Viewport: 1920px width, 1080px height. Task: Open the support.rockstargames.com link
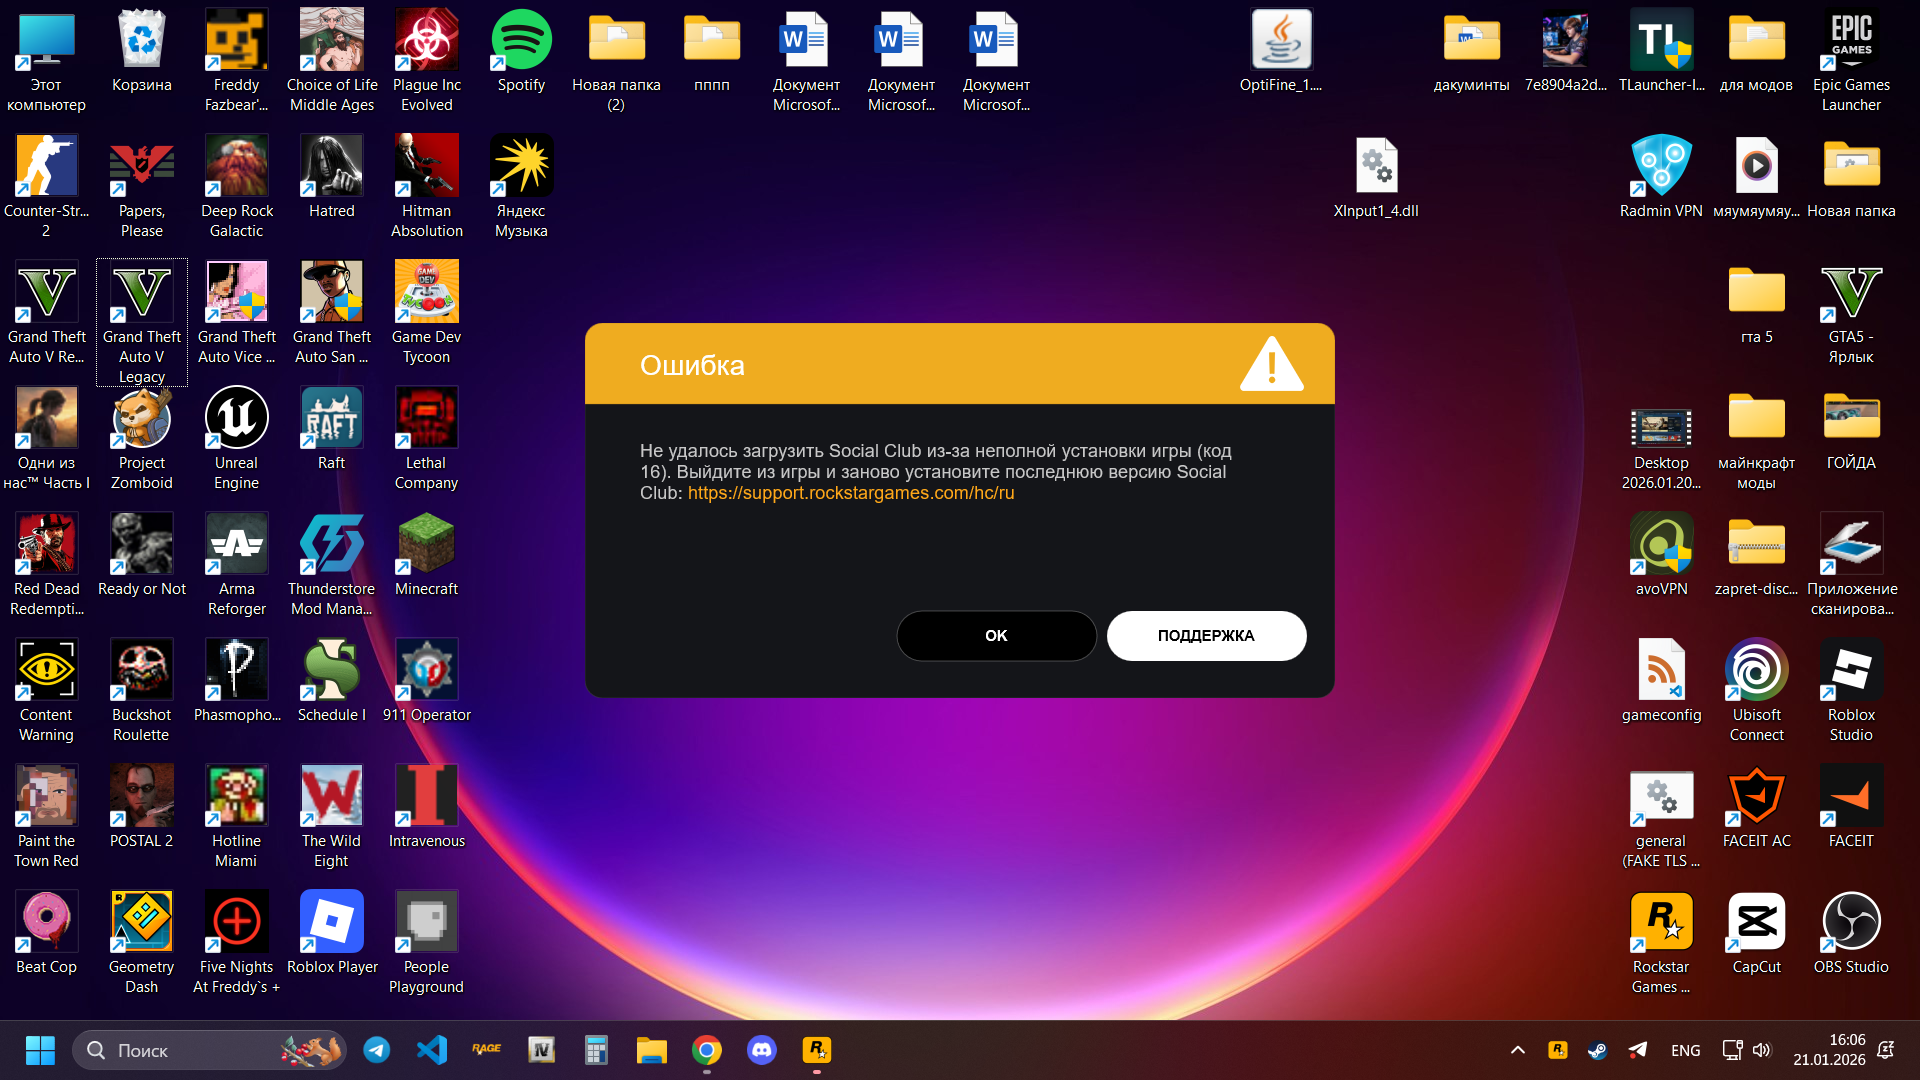850,493
